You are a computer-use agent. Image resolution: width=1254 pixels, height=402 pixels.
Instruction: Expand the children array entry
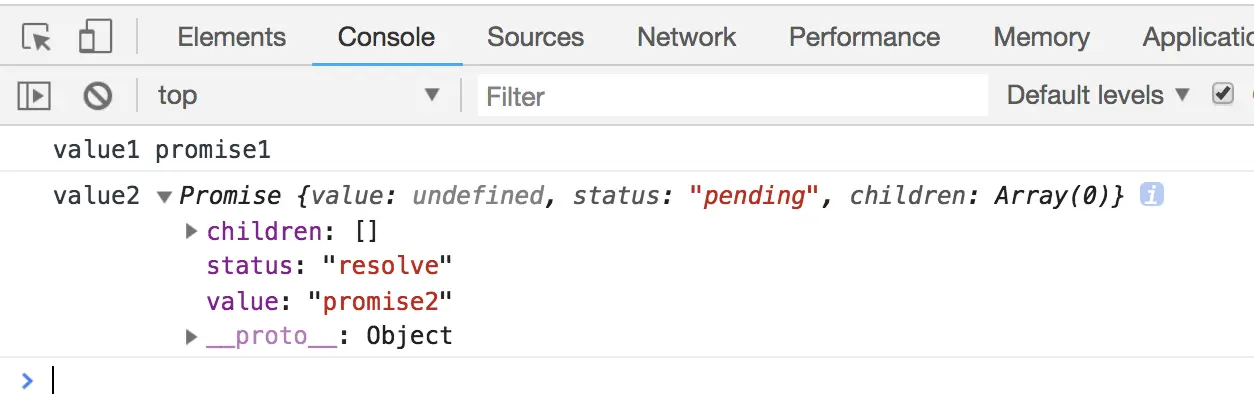[x=192, y=232]
